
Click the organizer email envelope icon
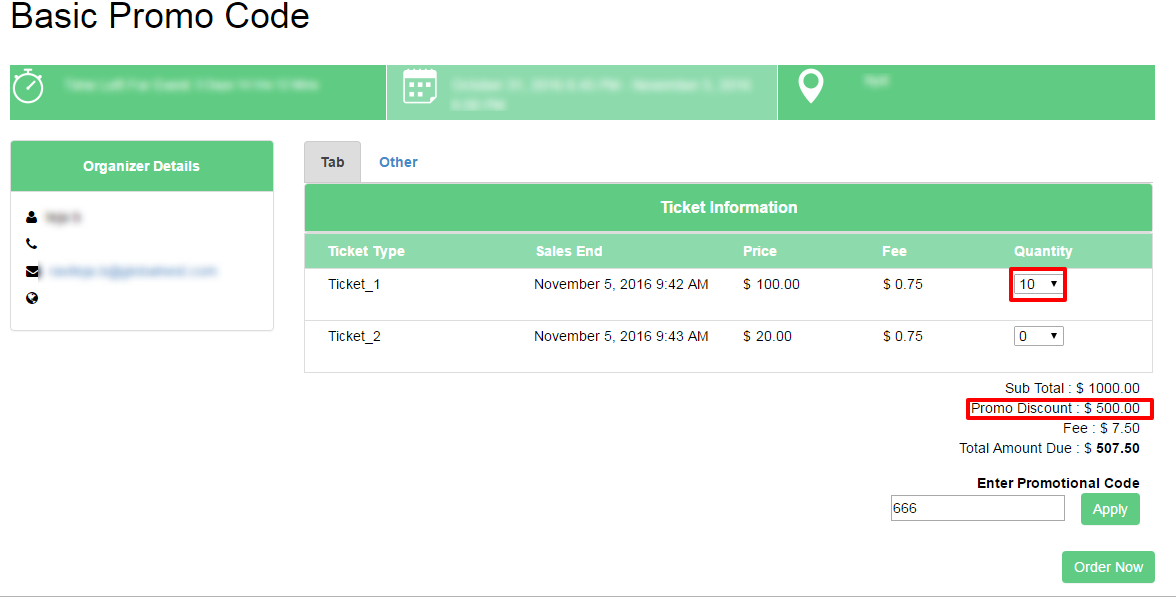(32, 272)
